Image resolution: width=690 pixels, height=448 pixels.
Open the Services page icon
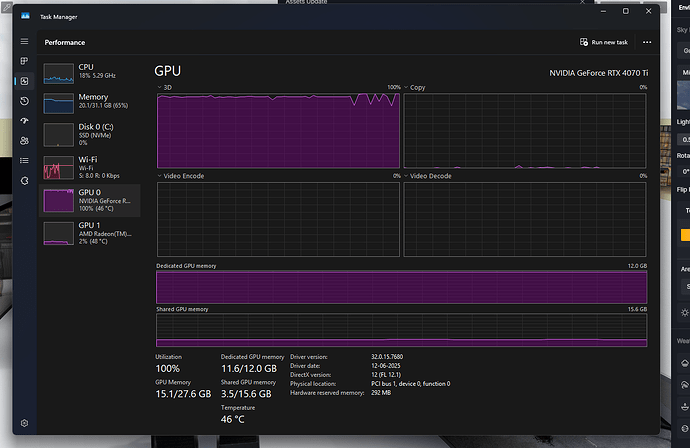(x=24, y=181)
